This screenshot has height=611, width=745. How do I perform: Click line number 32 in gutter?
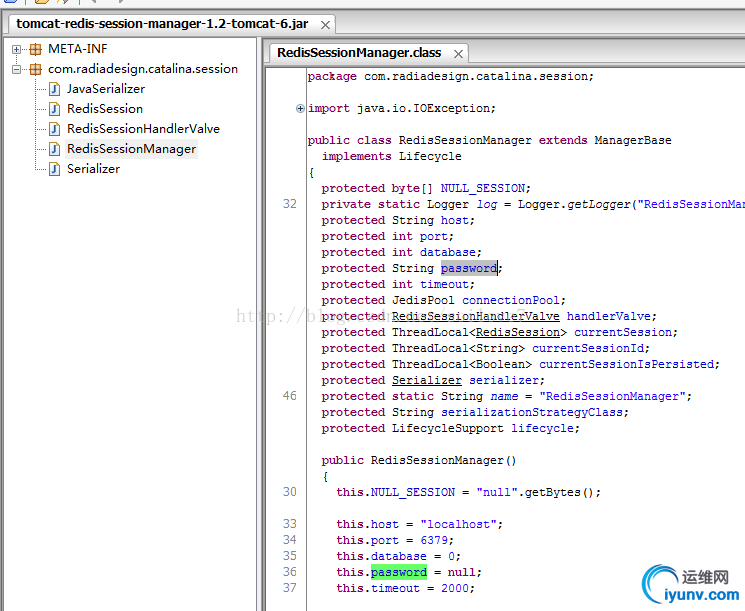pos(290,204)
